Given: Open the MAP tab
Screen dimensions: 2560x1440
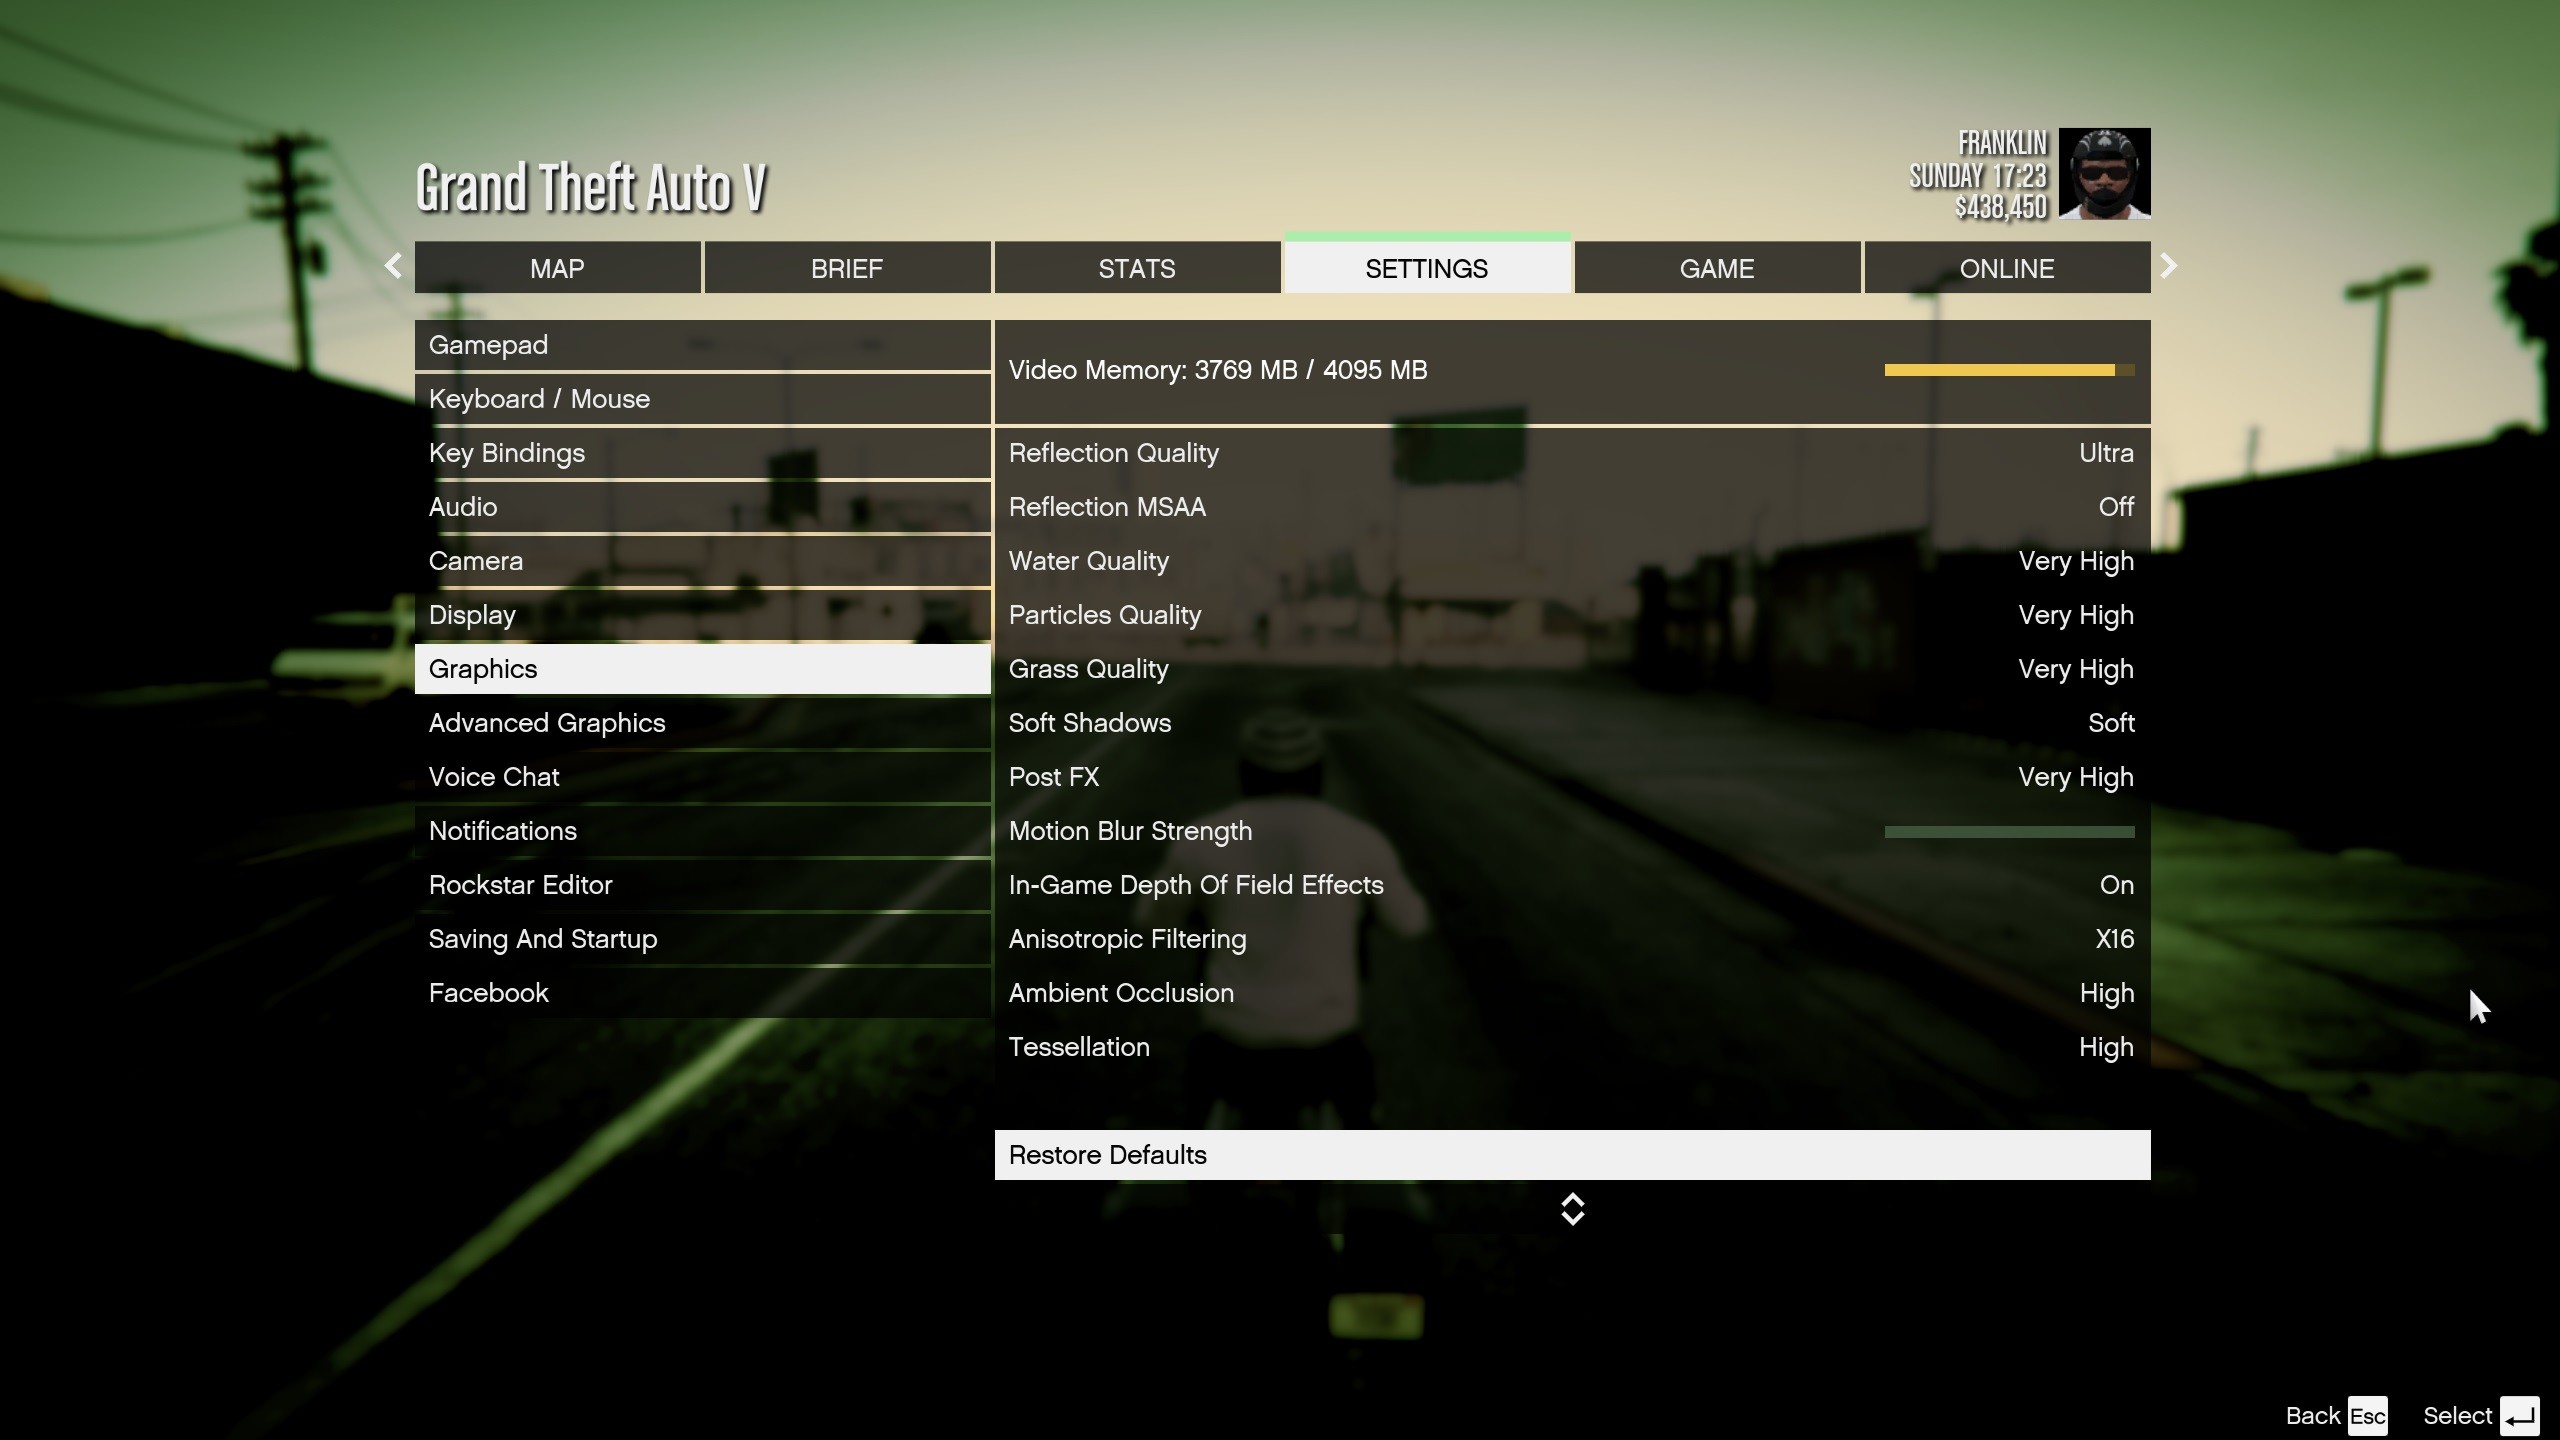Looking at the screenshot, I should pyautogui.click(x=557, y=267).
